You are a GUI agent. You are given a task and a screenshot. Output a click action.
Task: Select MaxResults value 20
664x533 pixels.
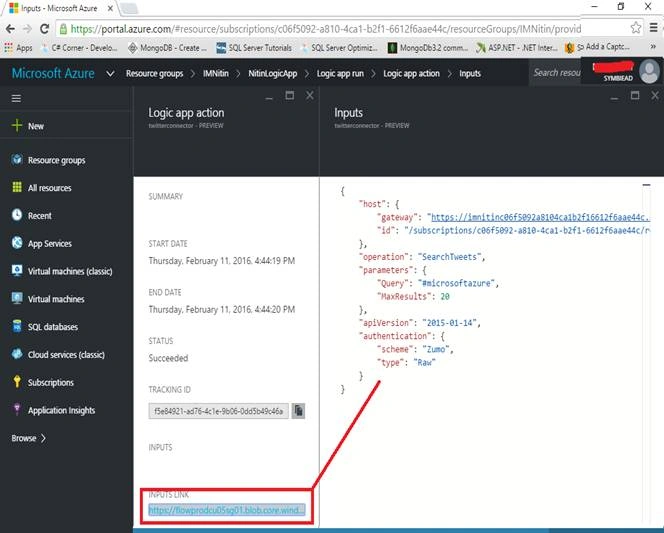(x=445, y=296)
